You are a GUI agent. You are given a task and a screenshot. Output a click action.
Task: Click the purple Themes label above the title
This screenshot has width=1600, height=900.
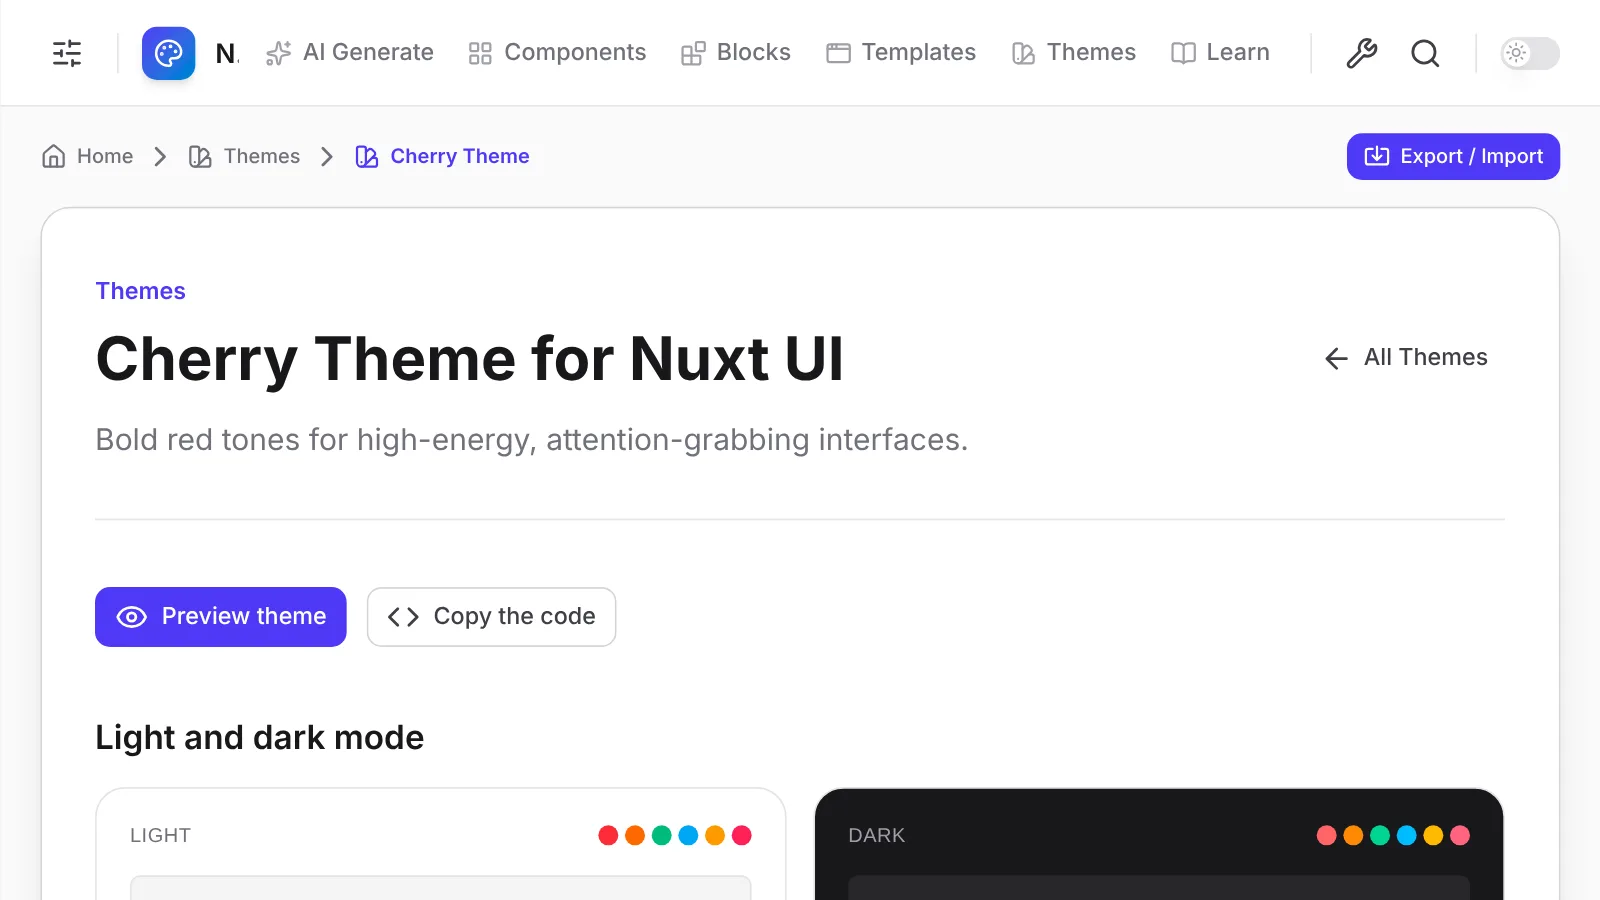click(141, 291)
